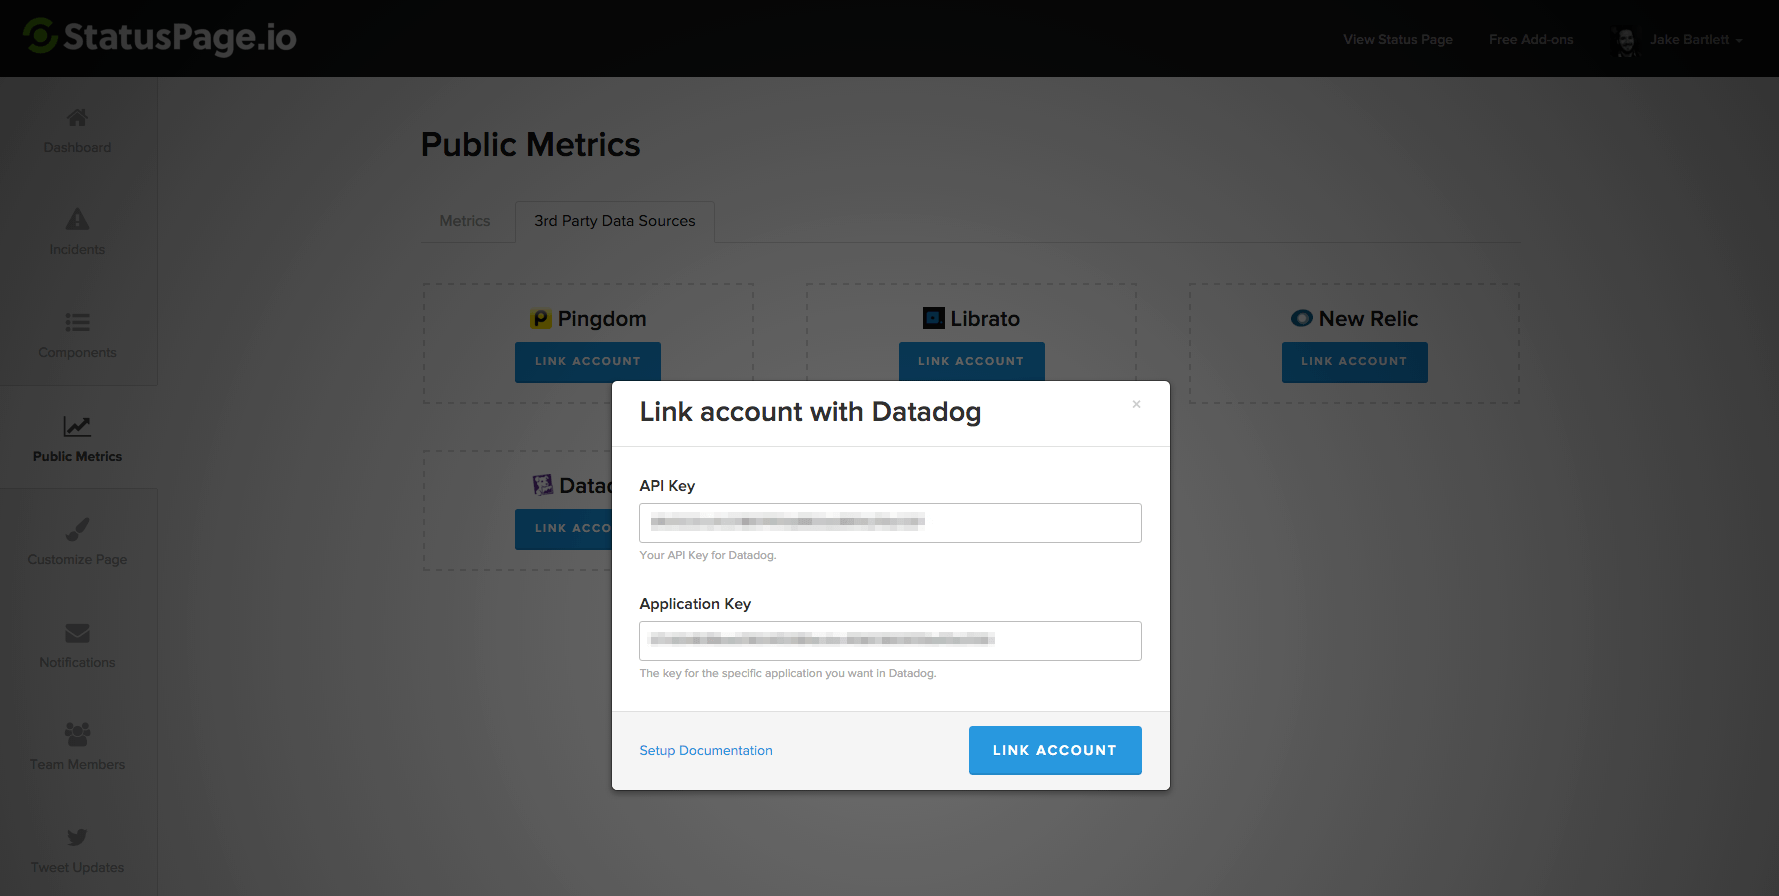The image size is (1779, 896).
Task: Click the application key help text
Action: click(788, 674)
